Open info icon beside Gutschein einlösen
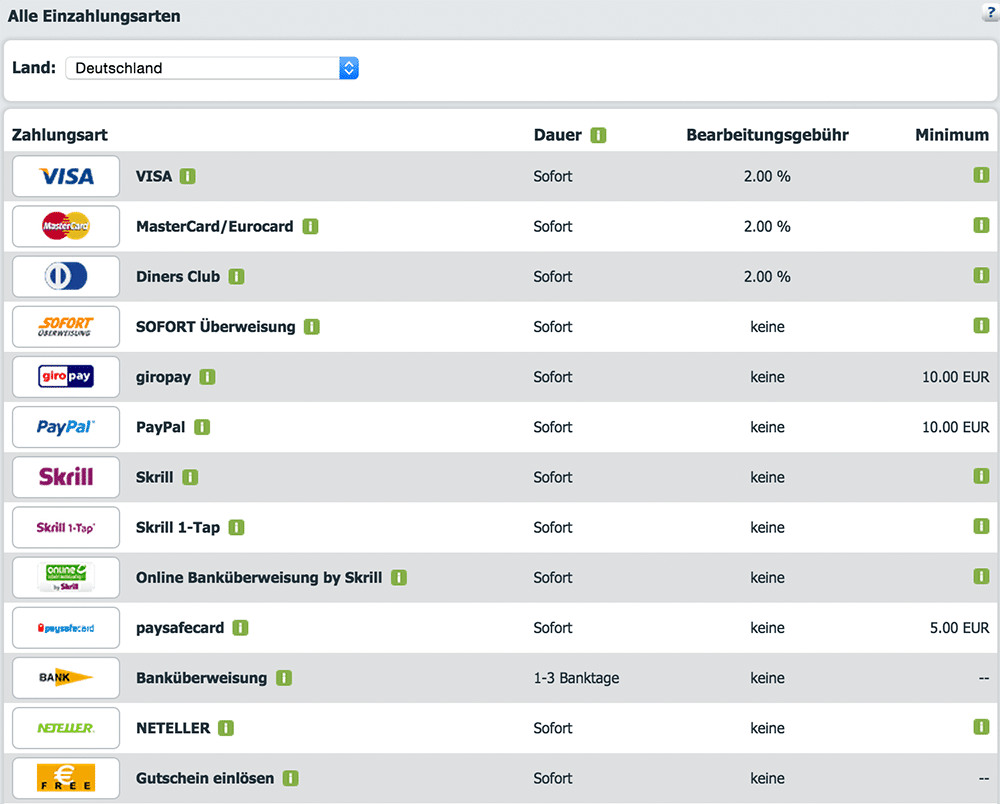 pyautogui.click(x=291, y=778)
